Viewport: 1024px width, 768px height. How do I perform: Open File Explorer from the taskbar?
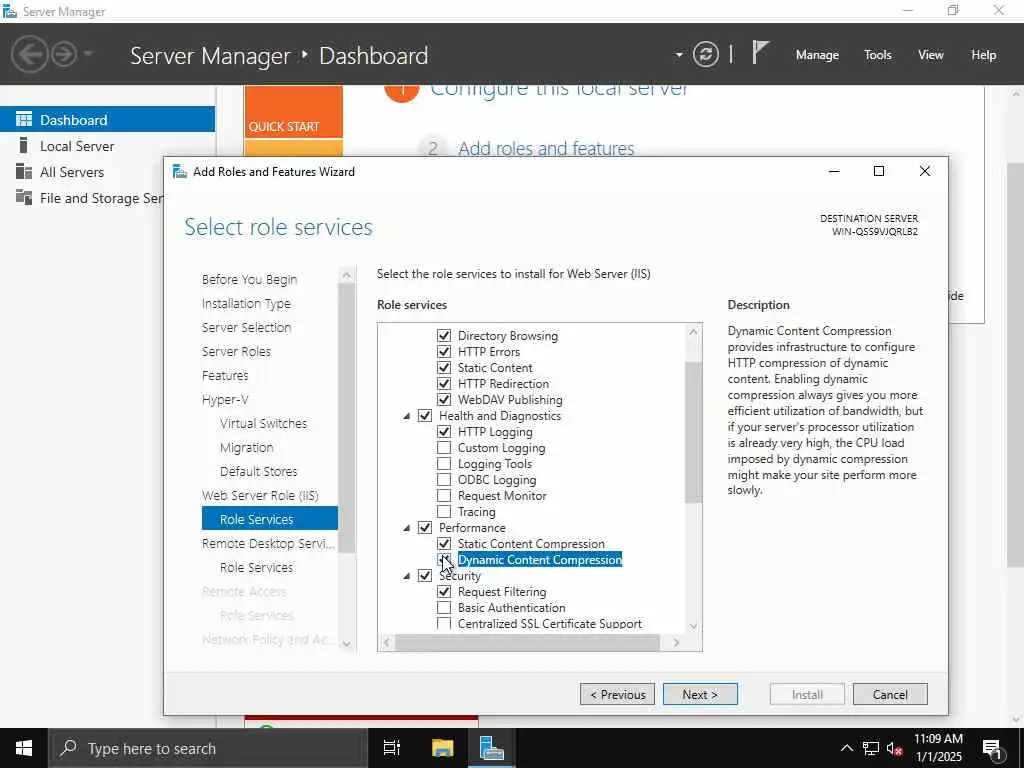pos(442,748)
